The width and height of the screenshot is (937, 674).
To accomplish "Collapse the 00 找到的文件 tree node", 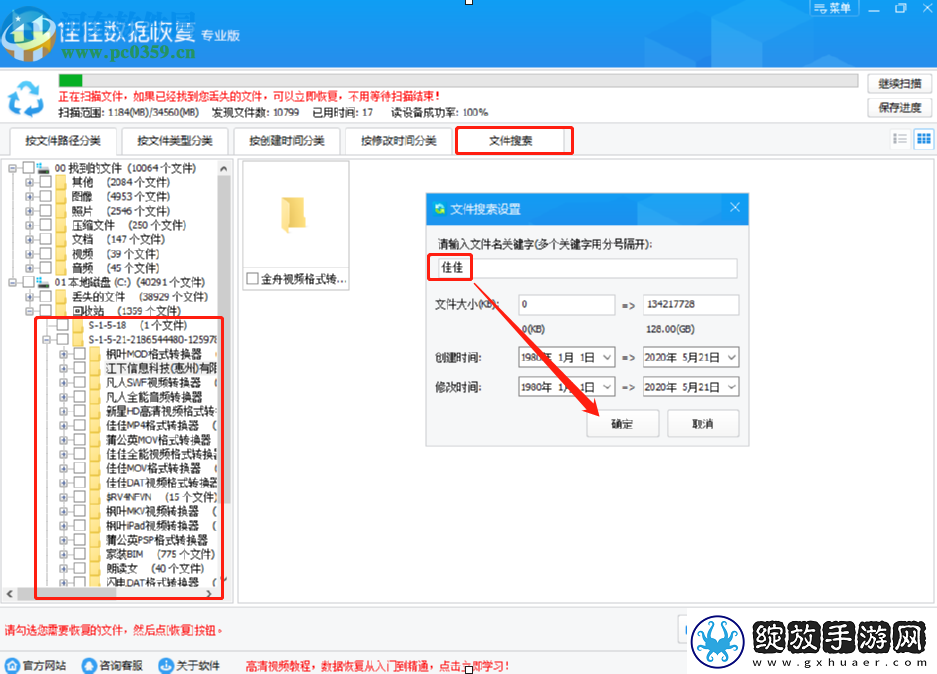I will [x=12, y=168].
